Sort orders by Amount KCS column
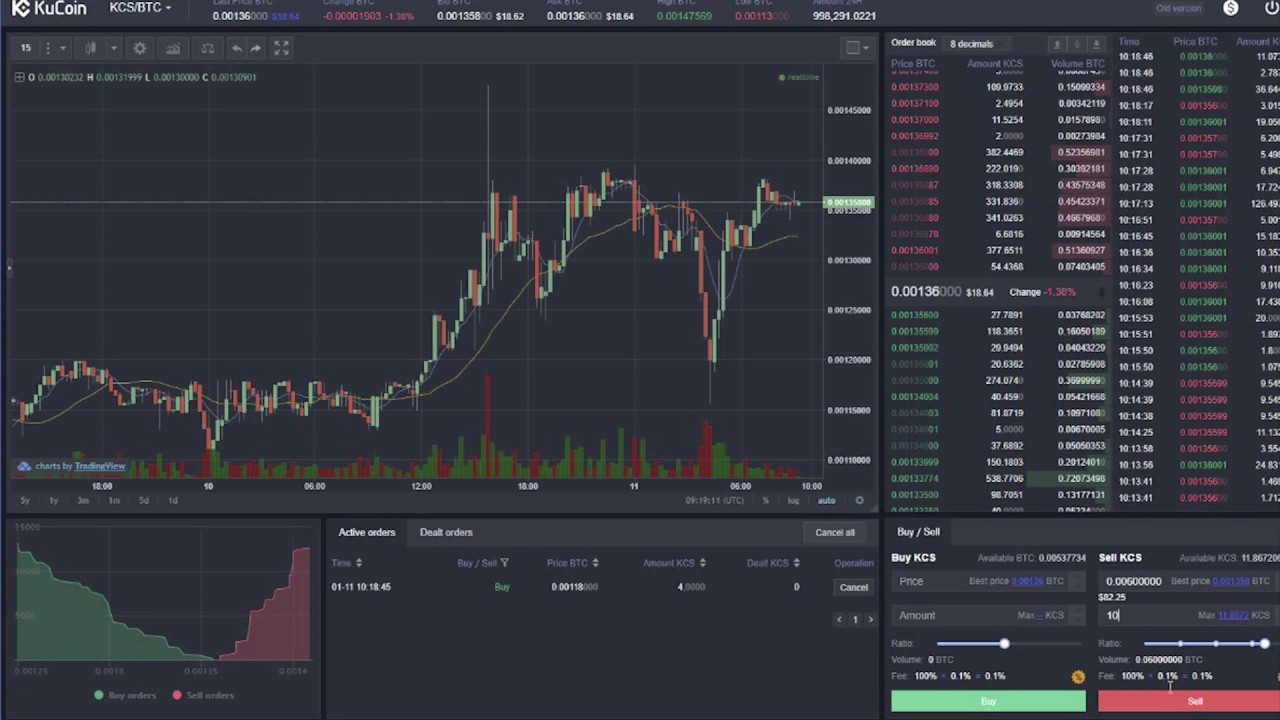This screenshot has width=1280, height=720. [x=675, y=563]
